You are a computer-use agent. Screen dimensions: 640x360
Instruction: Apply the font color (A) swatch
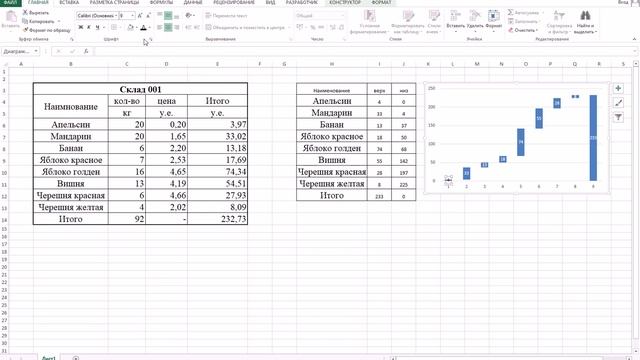click(143, 27)
